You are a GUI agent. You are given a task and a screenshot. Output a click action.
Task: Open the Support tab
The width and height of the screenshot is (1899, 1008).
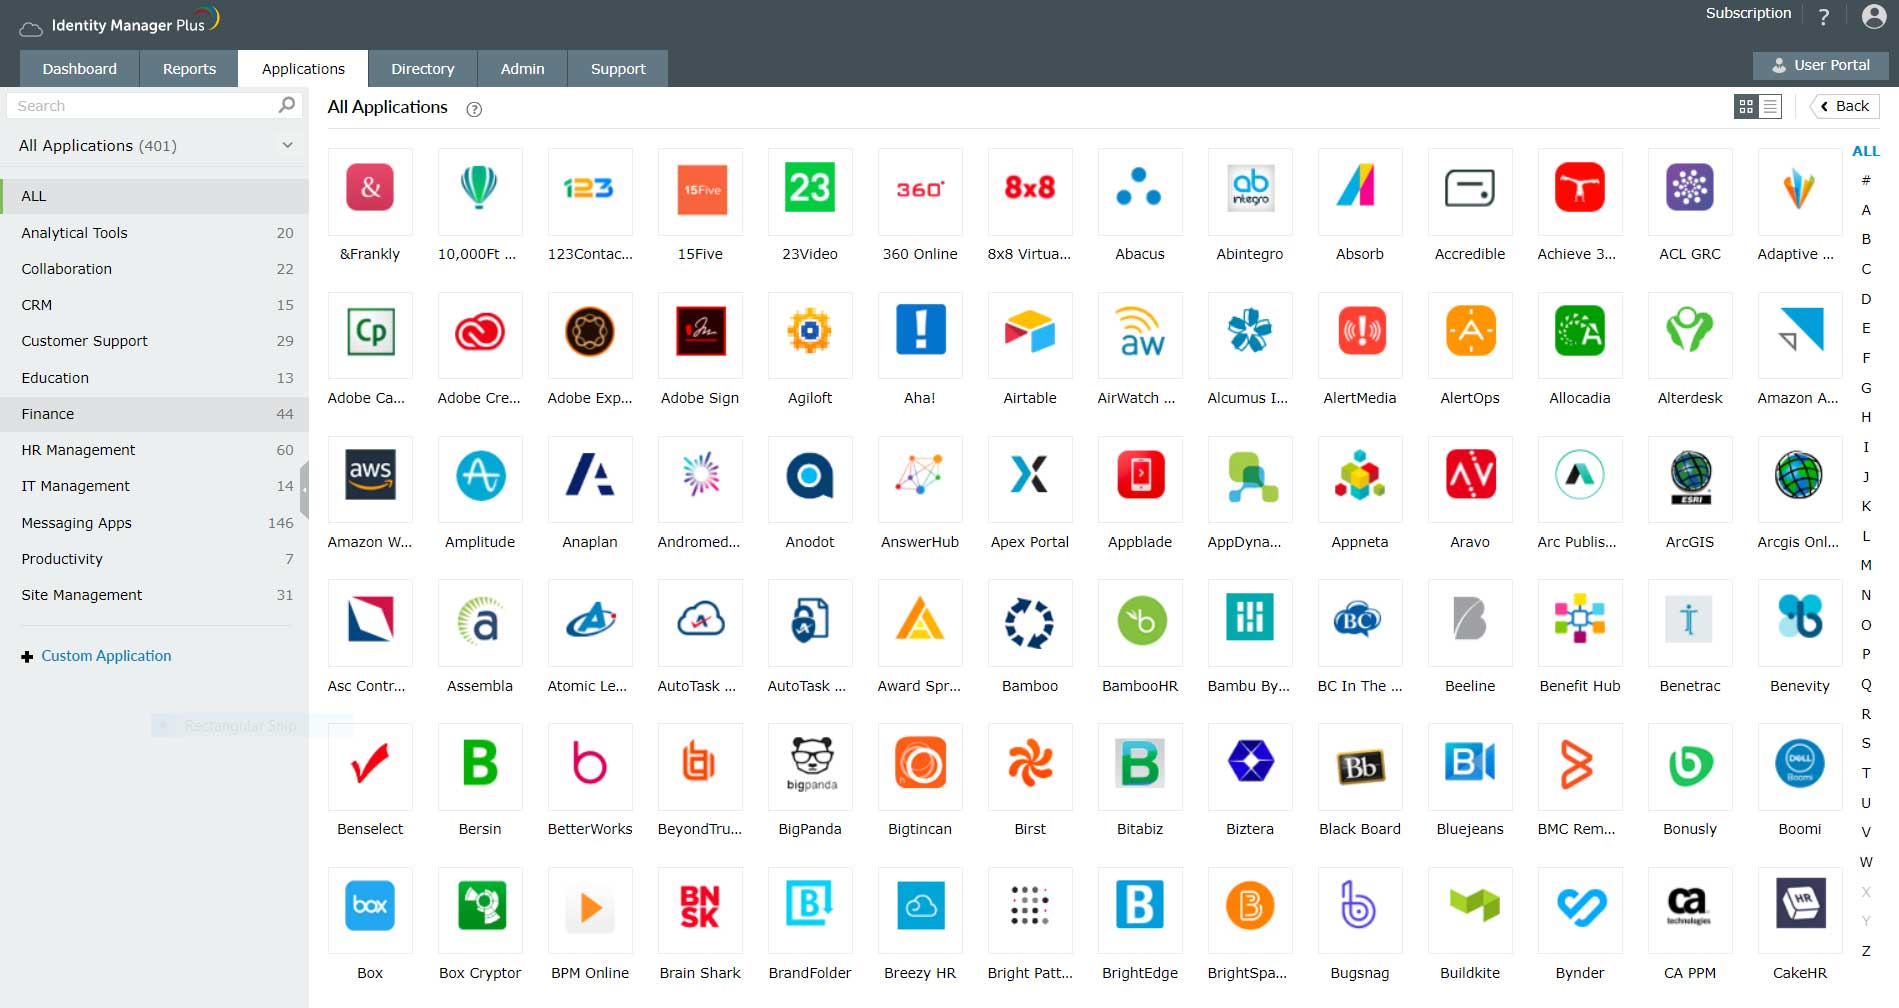click(618, 69)
